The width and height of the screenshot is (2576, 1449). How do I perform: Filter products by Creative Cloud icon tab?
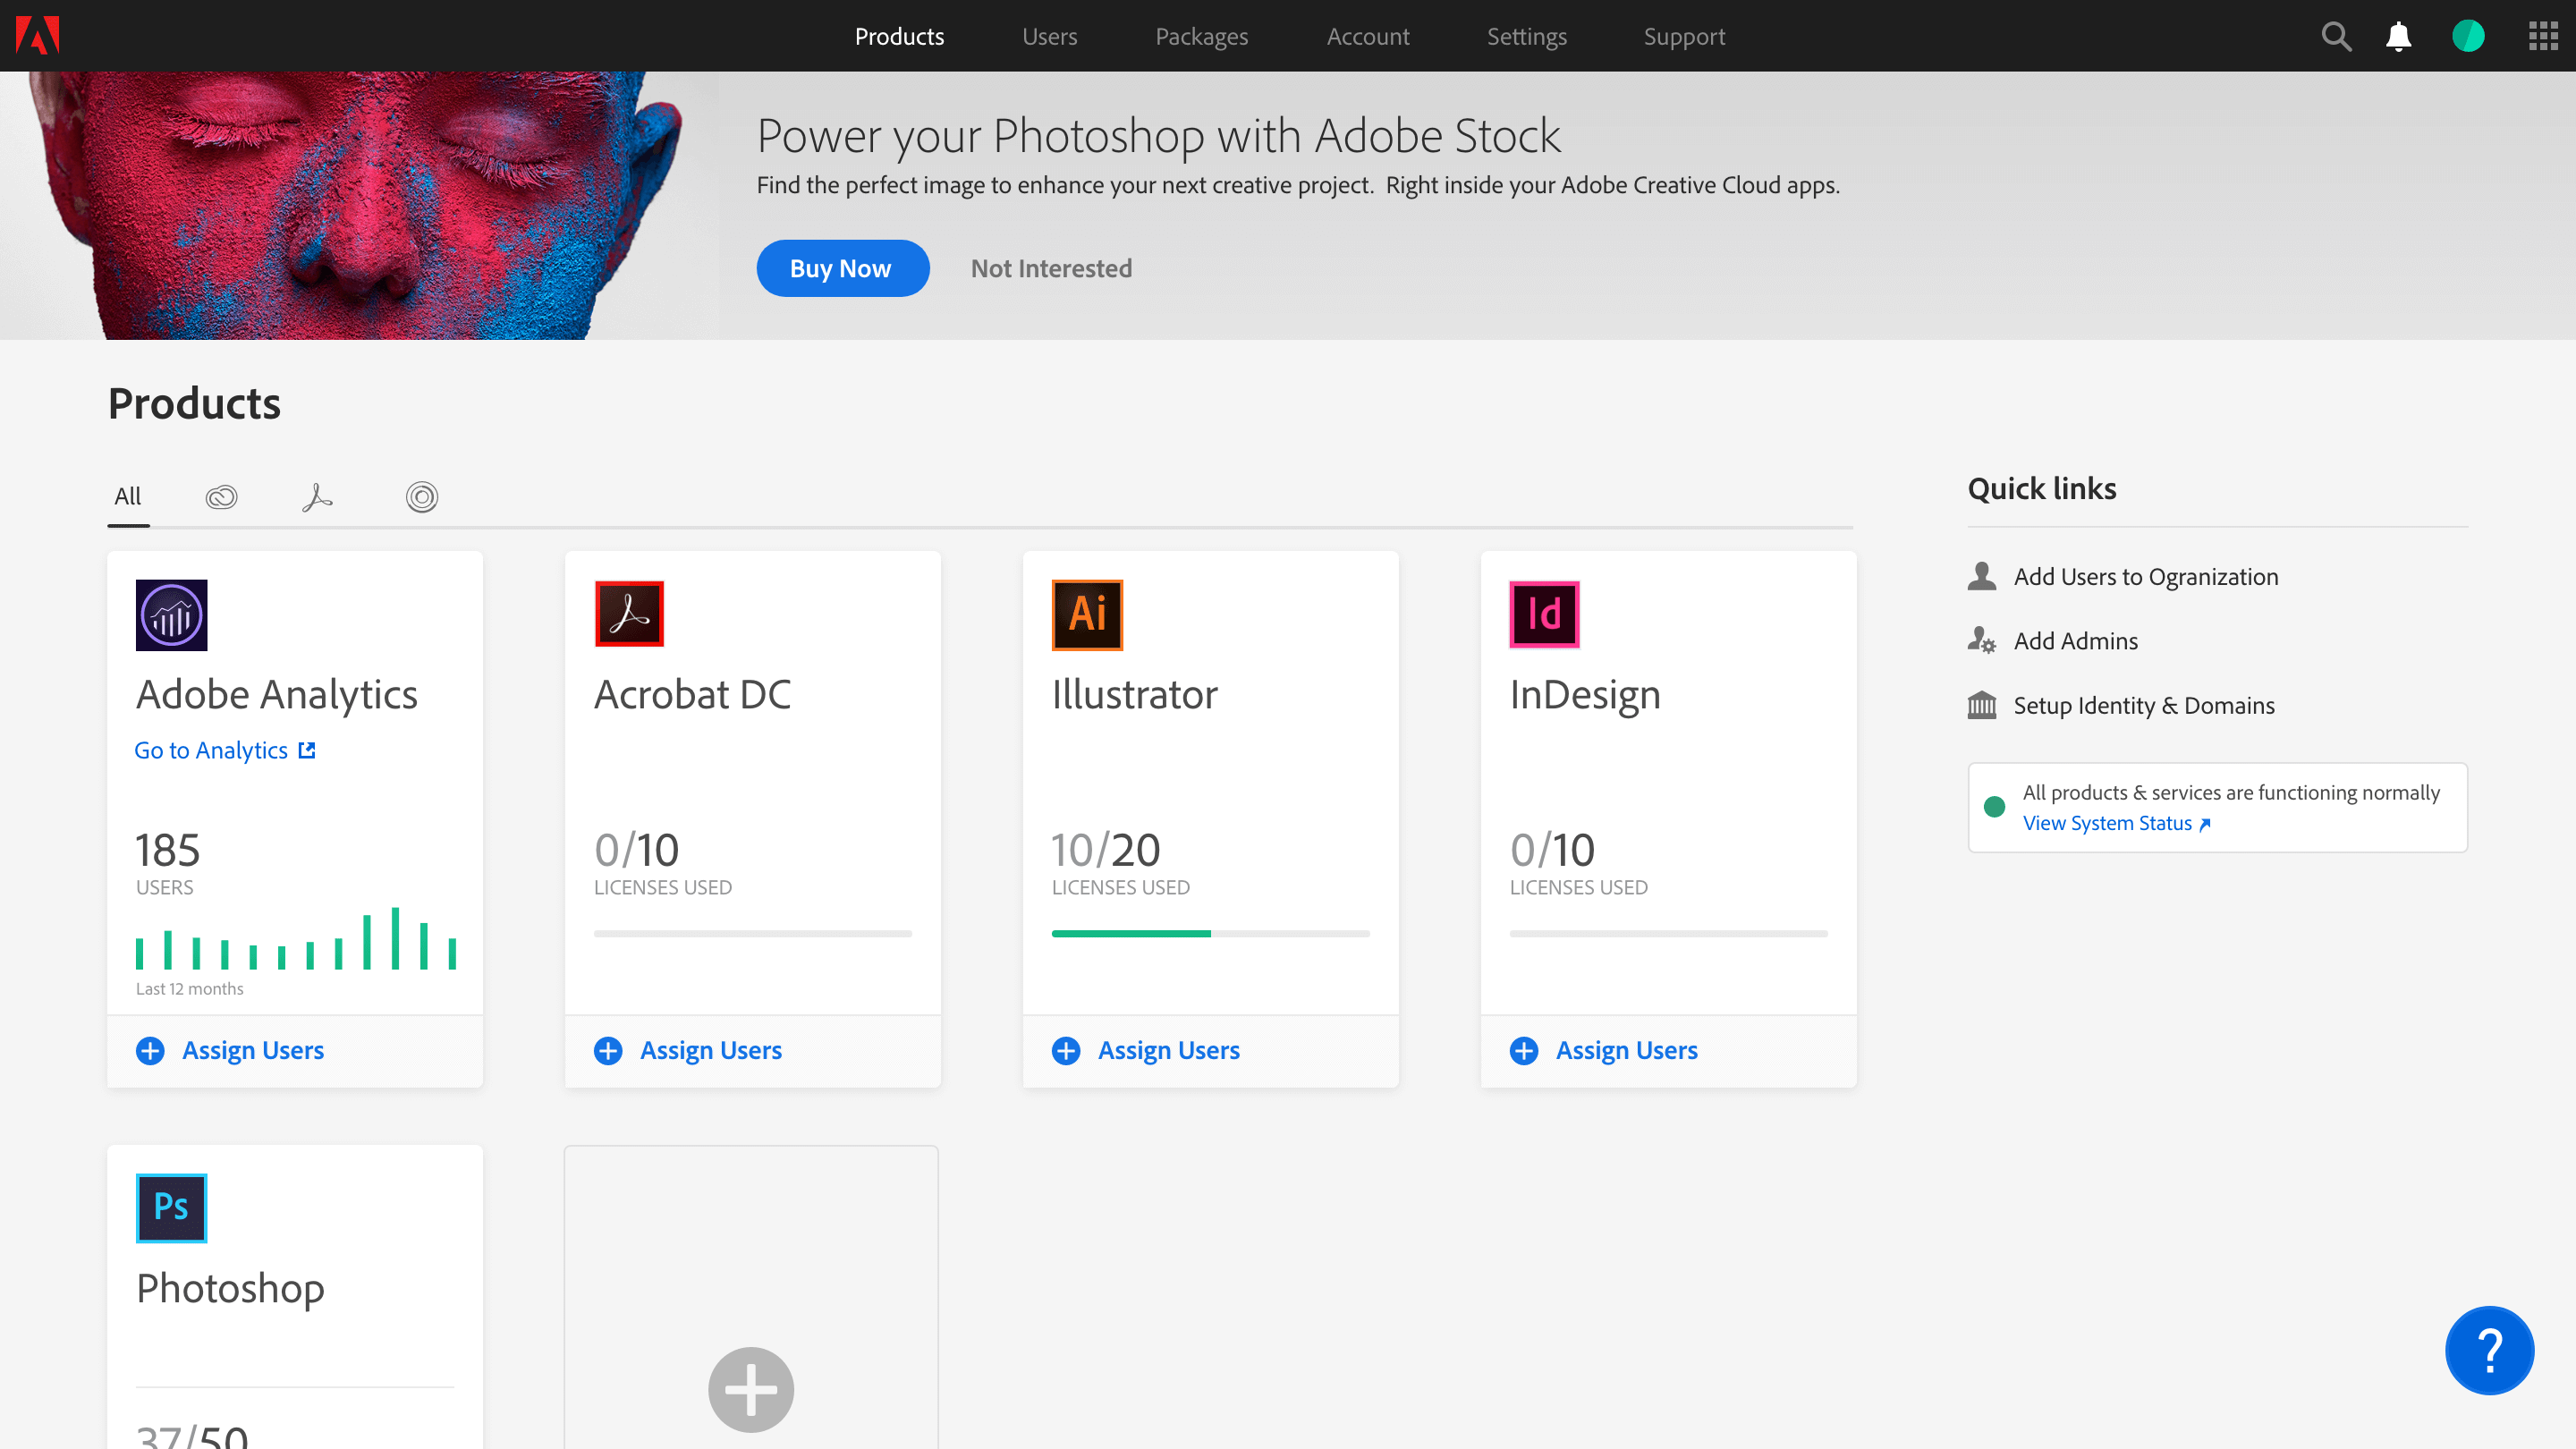(221, 497)
